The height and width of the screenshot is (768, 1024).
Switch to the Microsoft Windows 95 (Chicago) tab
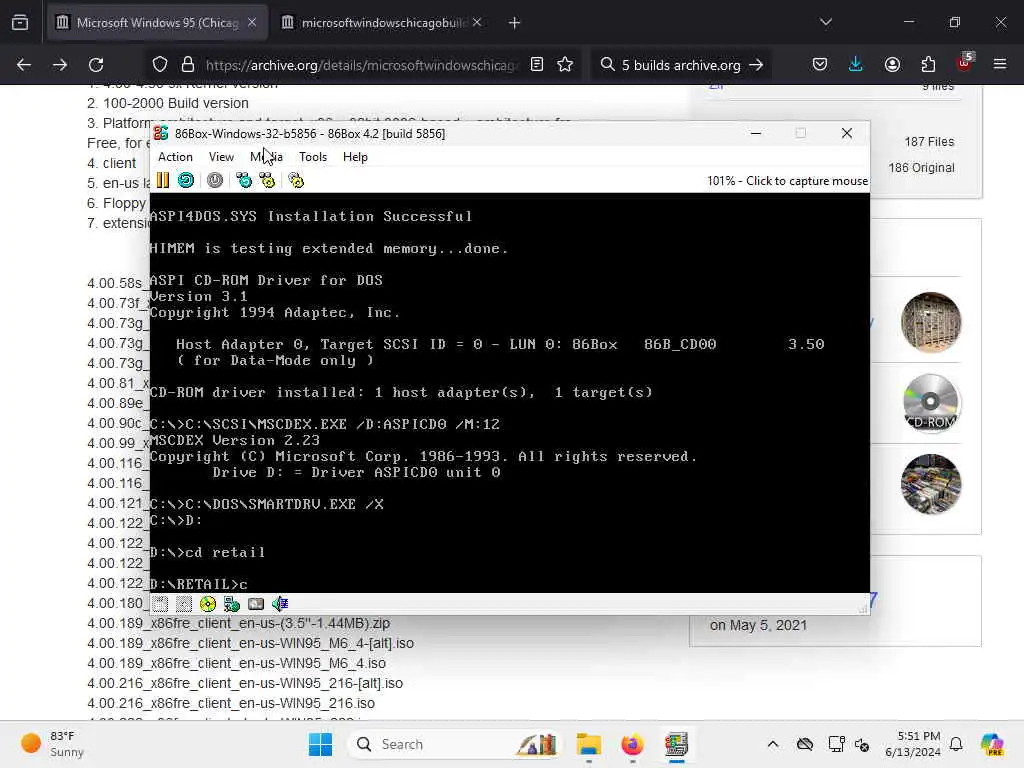[x=157, y=23]
